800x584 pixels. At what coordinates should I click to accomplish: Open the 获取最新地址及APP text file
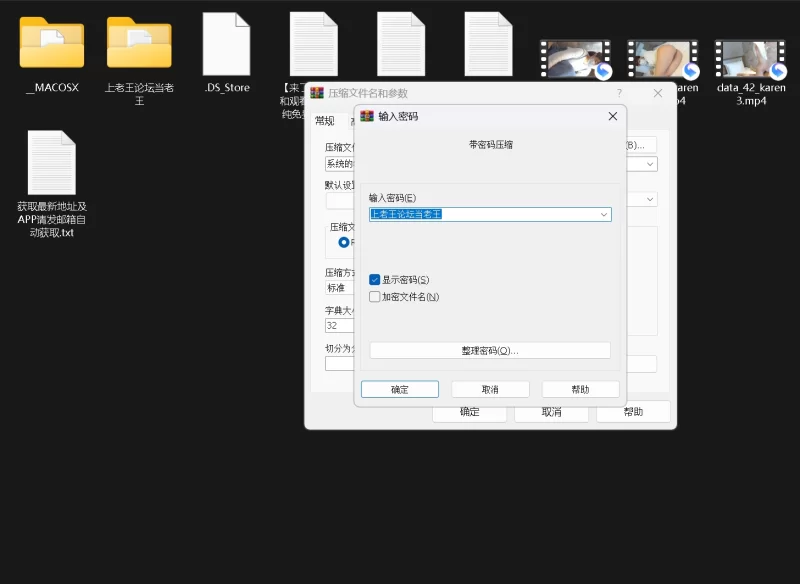[51, 163]
